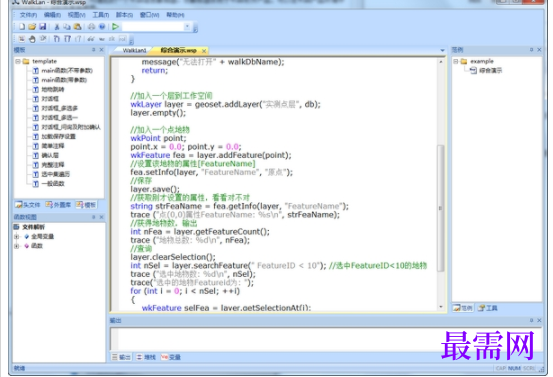
Task: Paste from clipboard using the paste icon
Action: coord(77,26)
